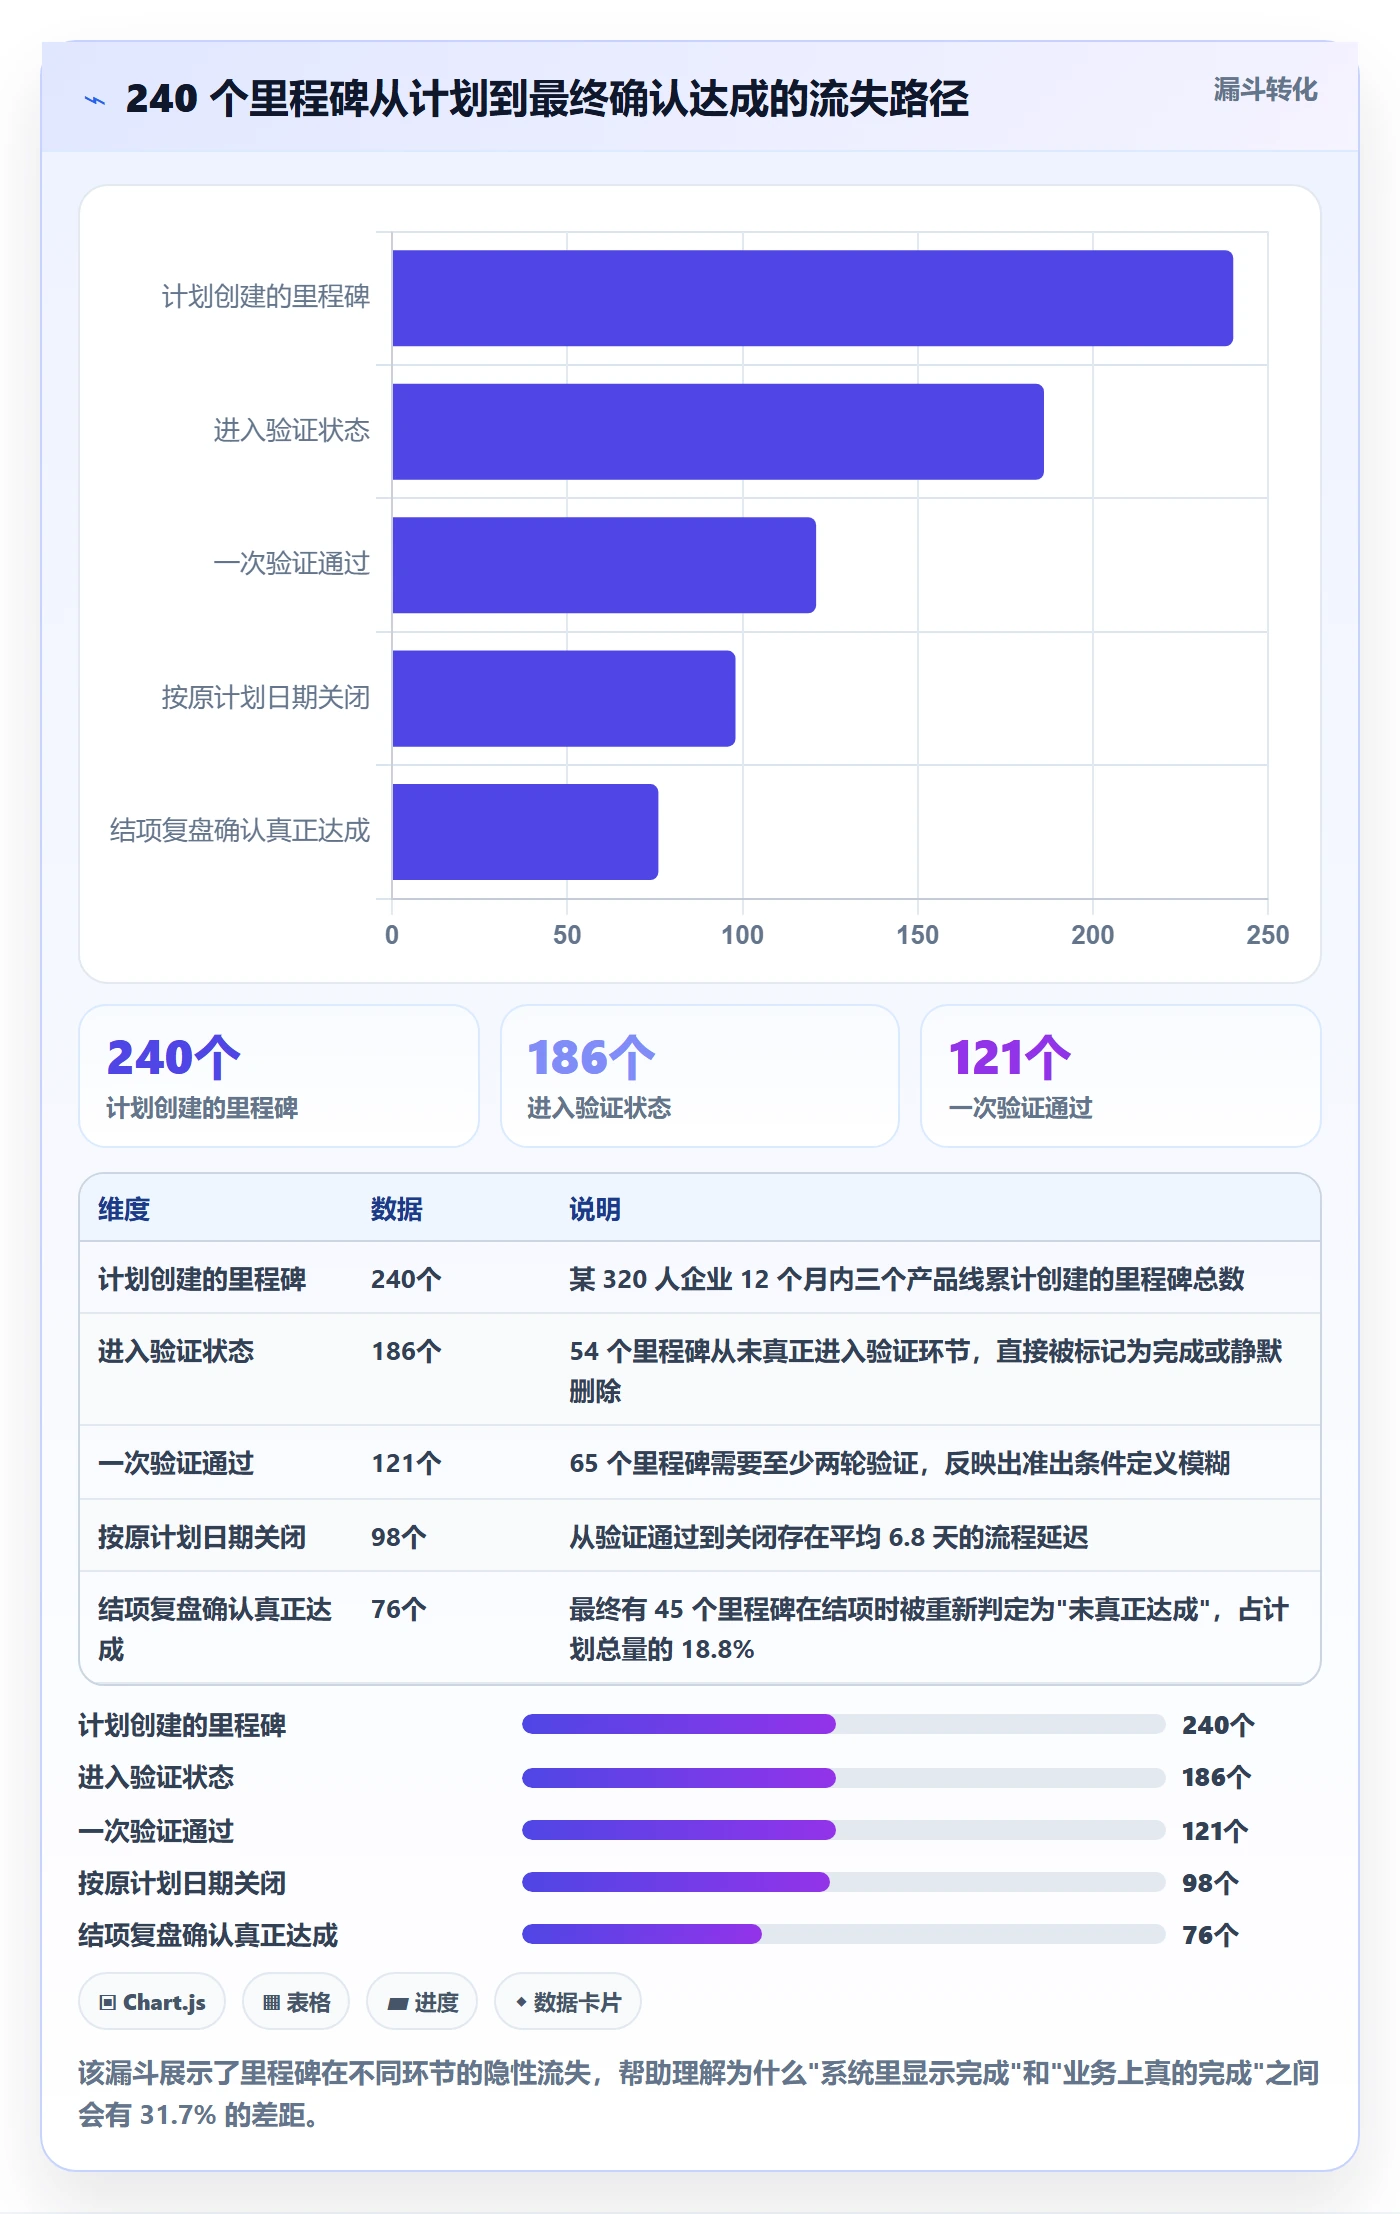Viewport: 1400px width, 2214px height.
Task: Select the 数据卡片 tag chip
Action: tap(568, 2002)
